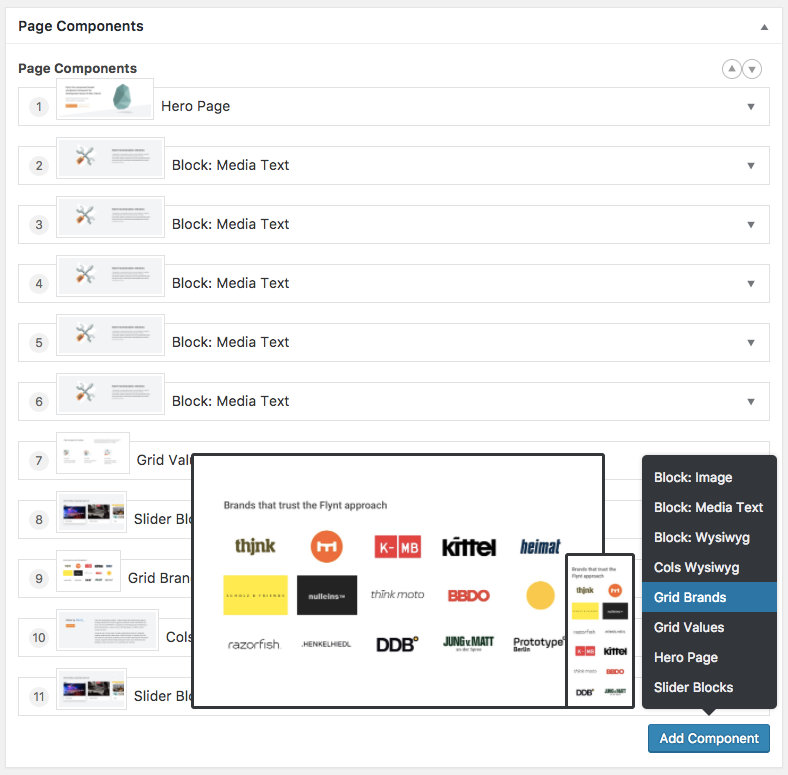The width and height of the screenshot is (788, 775).
Task: Click the row number 11 handle
Action: tap(39, 697)
